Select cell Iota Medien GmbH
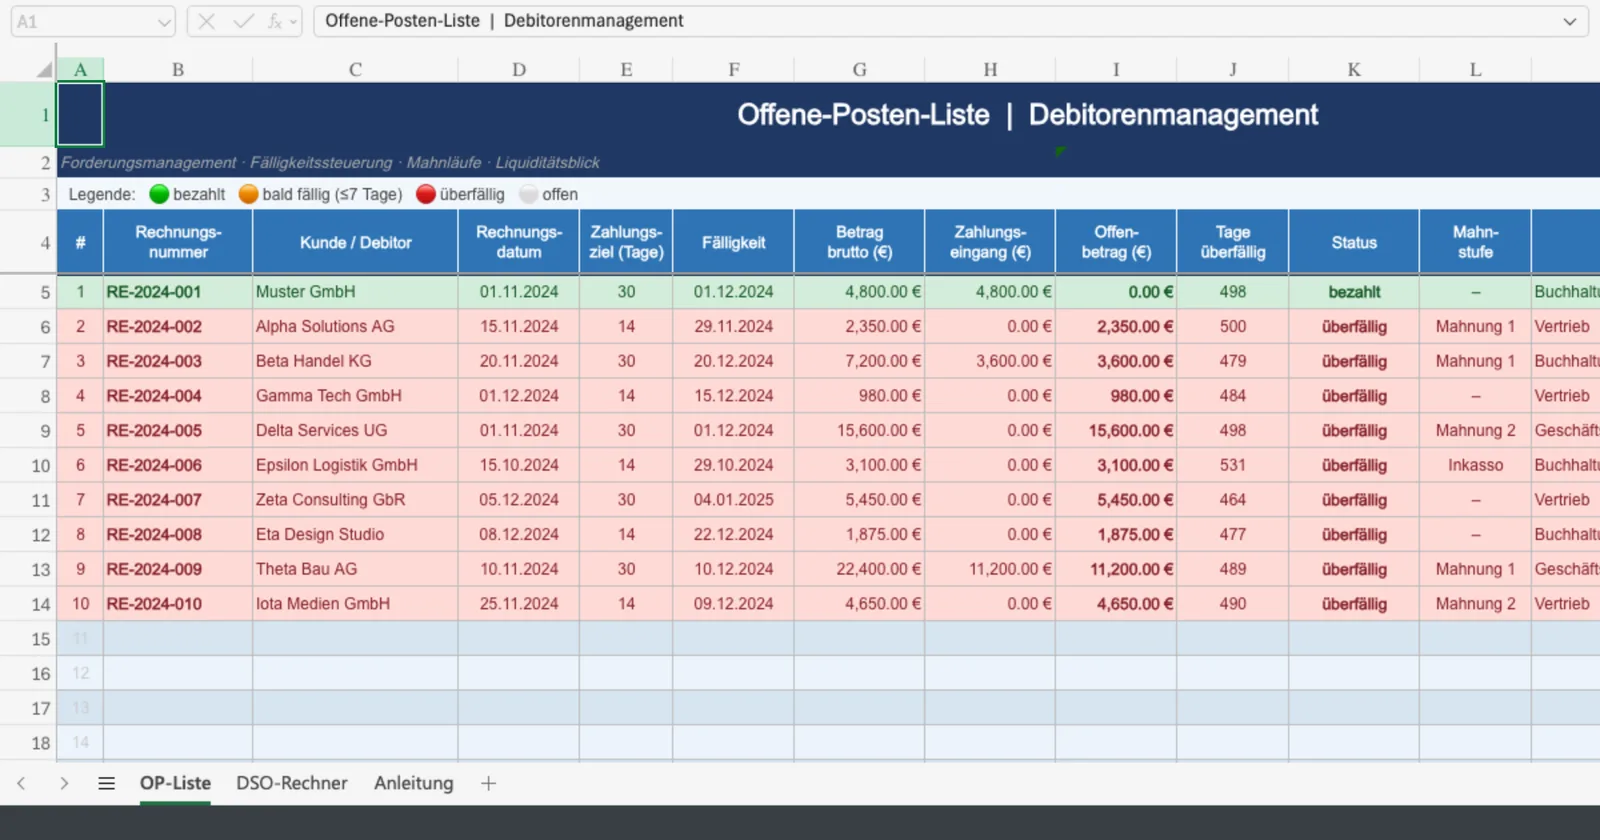 pos(355,604)
